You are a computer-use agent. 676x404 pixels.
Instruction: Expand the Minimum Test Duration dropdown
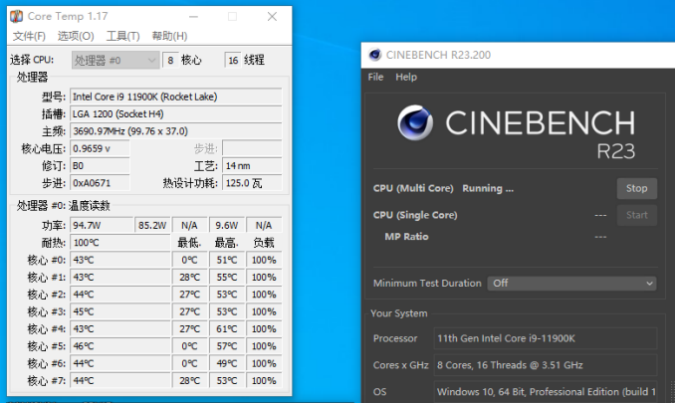pyautogui.click(x=572, y=283)
